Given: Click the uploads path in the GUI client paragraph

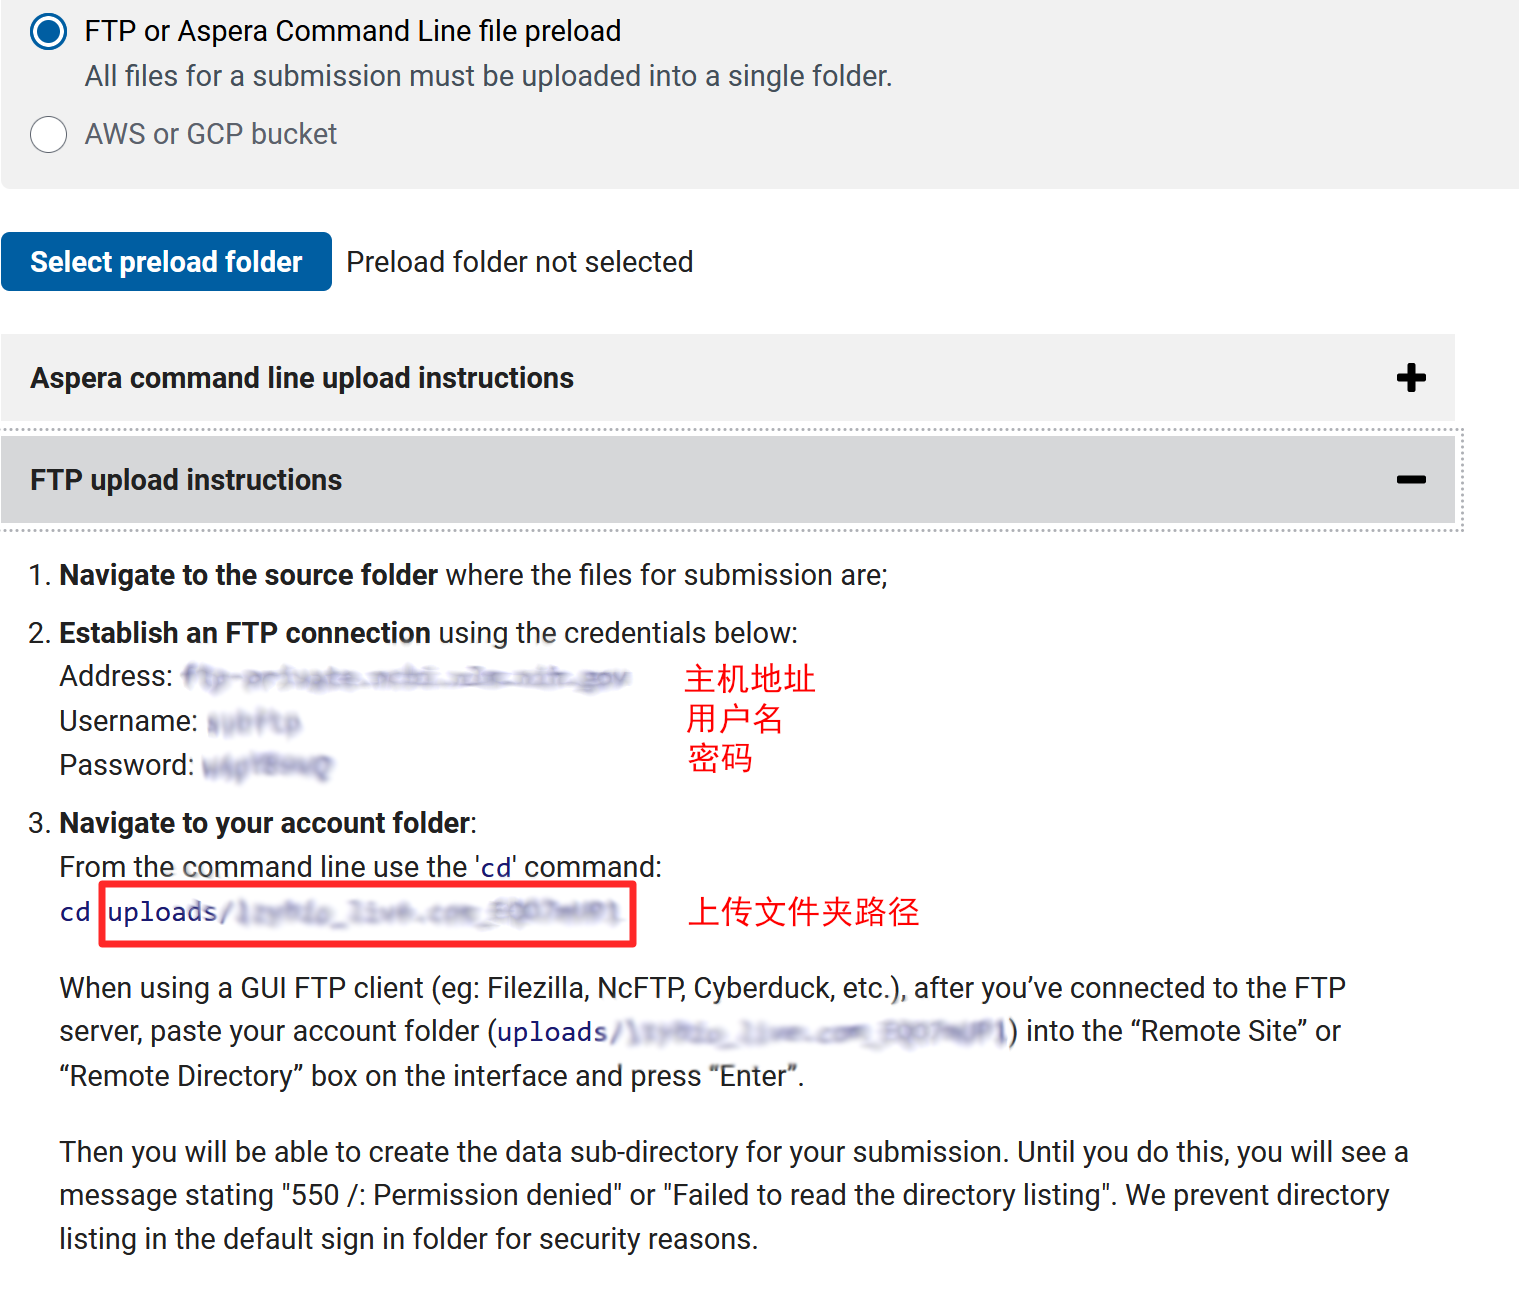Looking at the screenshot, I should 752,1031.
